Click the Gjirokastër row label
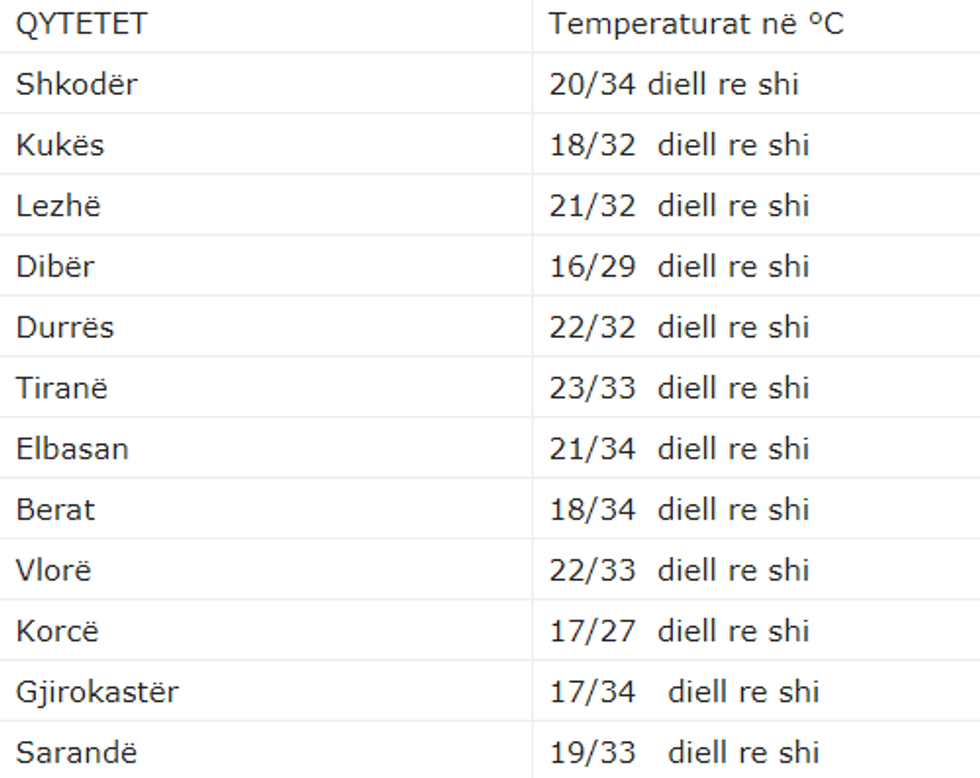The height and width of the screenshot is (778, 980). pos(97,692)
